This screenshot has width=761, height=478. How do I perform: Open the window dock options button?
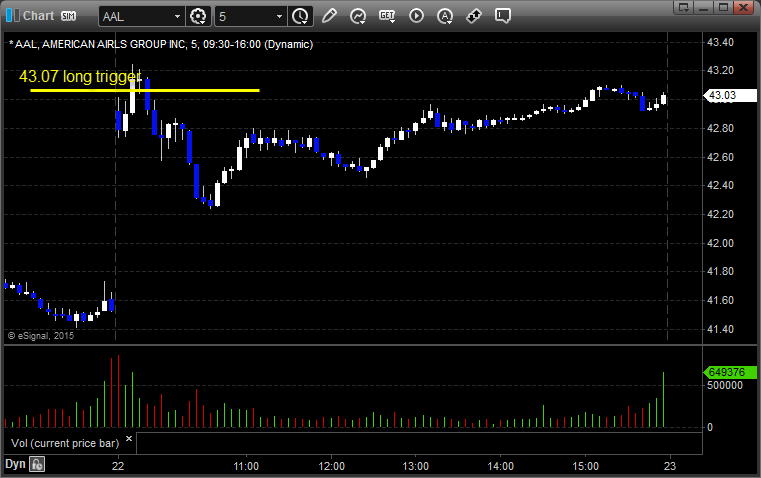click(x=683, y=7)
